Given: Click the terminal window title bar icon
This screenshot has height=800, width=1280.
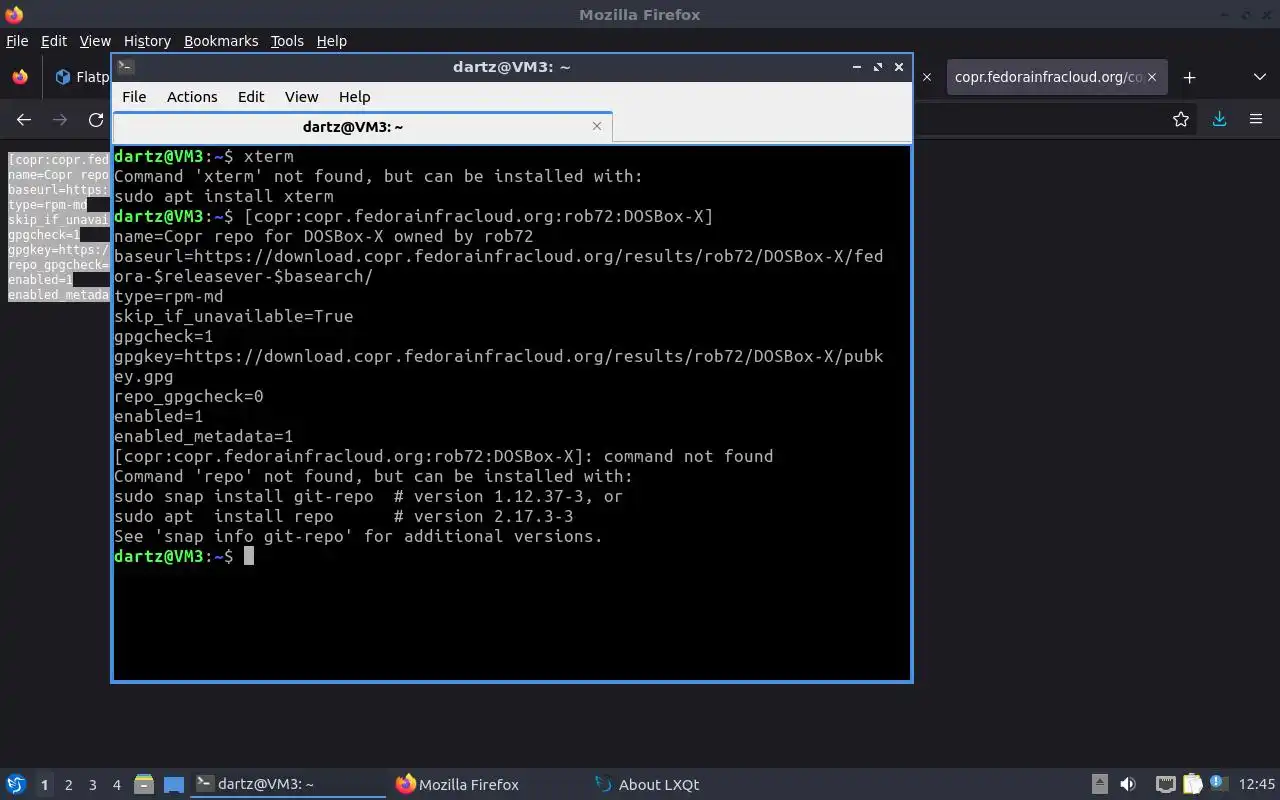Looking at the screenshot, I should [x=125, y=67].
